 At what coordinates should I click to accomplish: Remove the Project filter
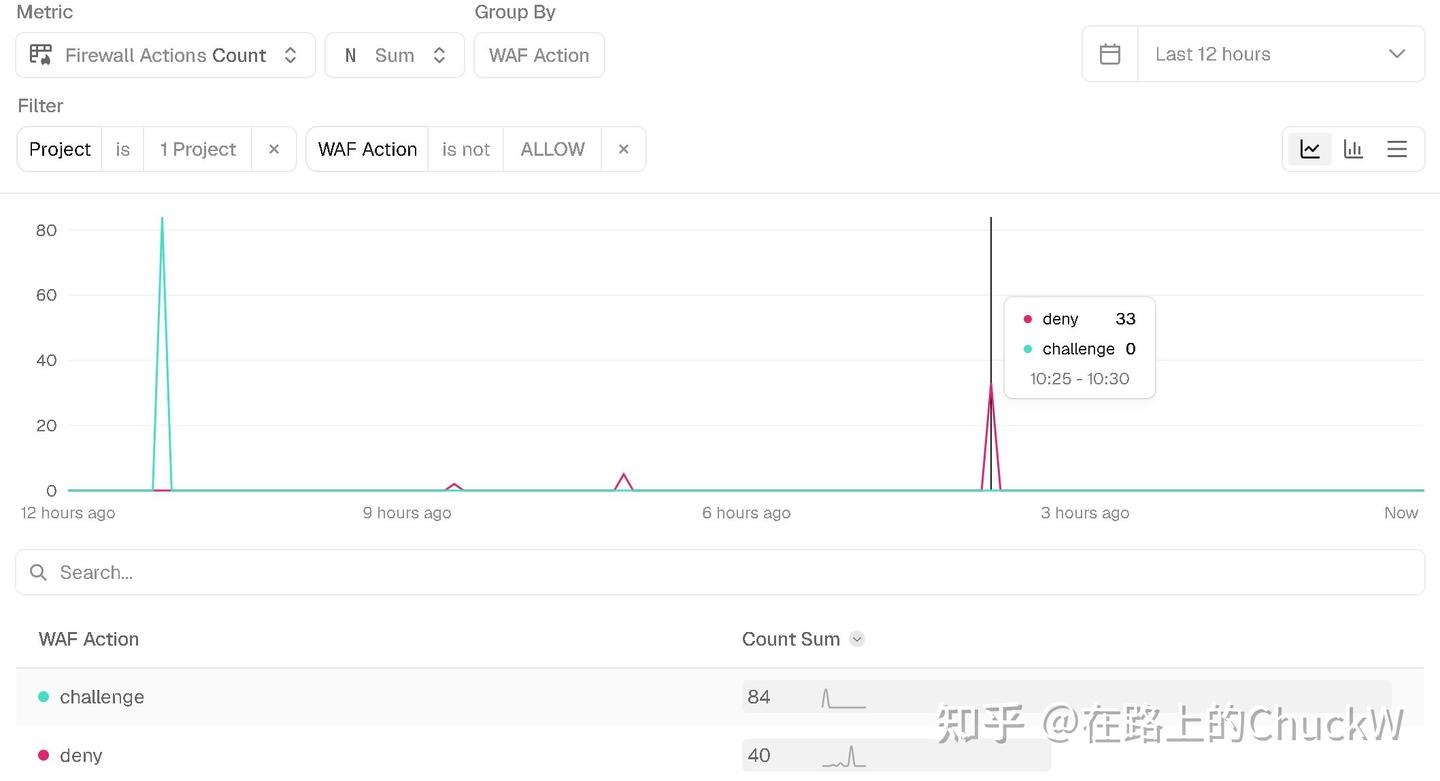tap(274, 149)
